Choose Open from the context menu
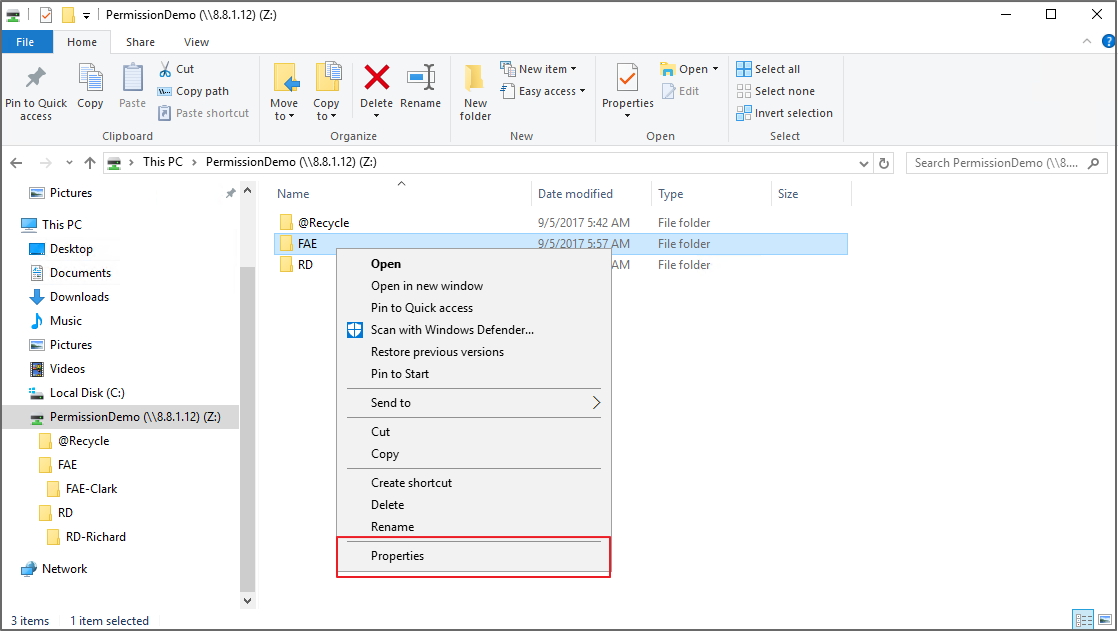 [x=386, y=264]
